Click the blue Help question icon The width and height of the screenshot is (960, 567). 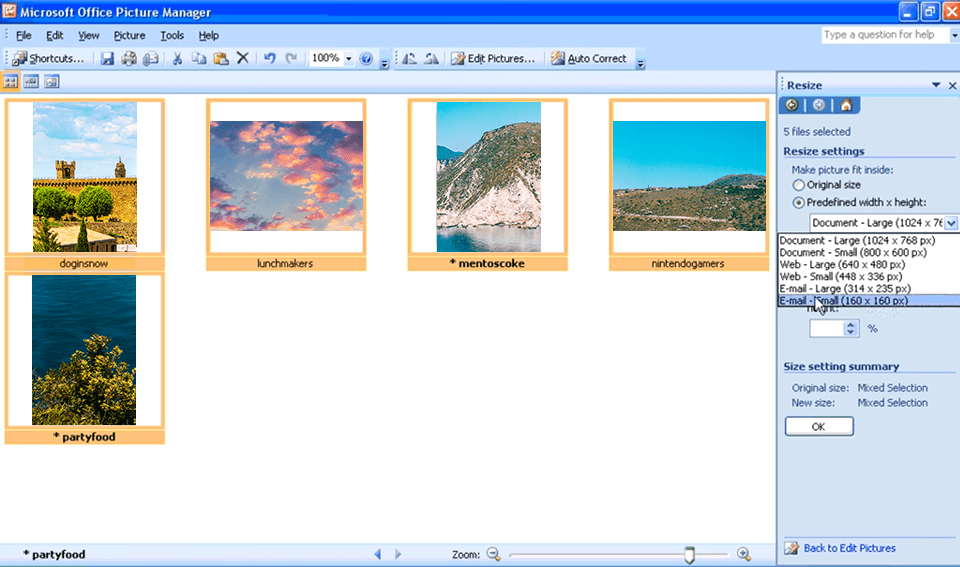point(366,58)
